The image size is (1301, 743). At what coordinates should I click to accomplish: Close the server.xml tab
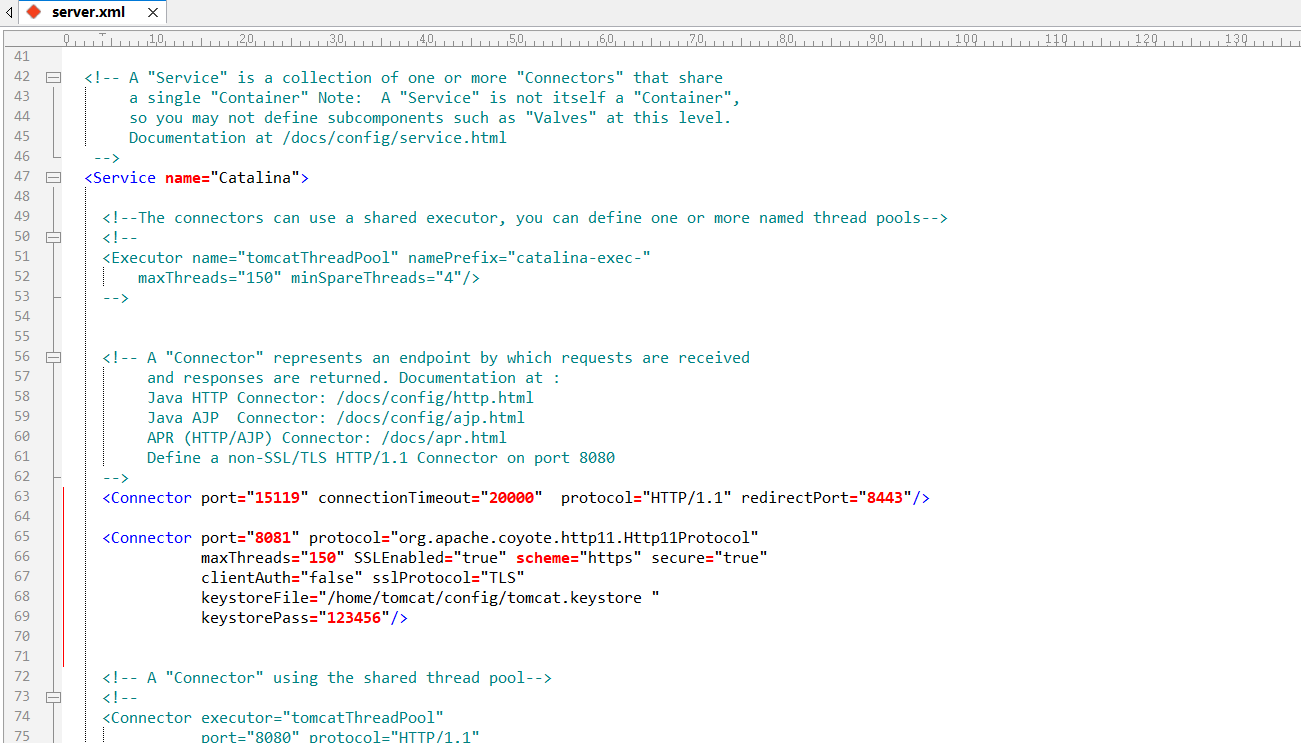pos(153,13)
